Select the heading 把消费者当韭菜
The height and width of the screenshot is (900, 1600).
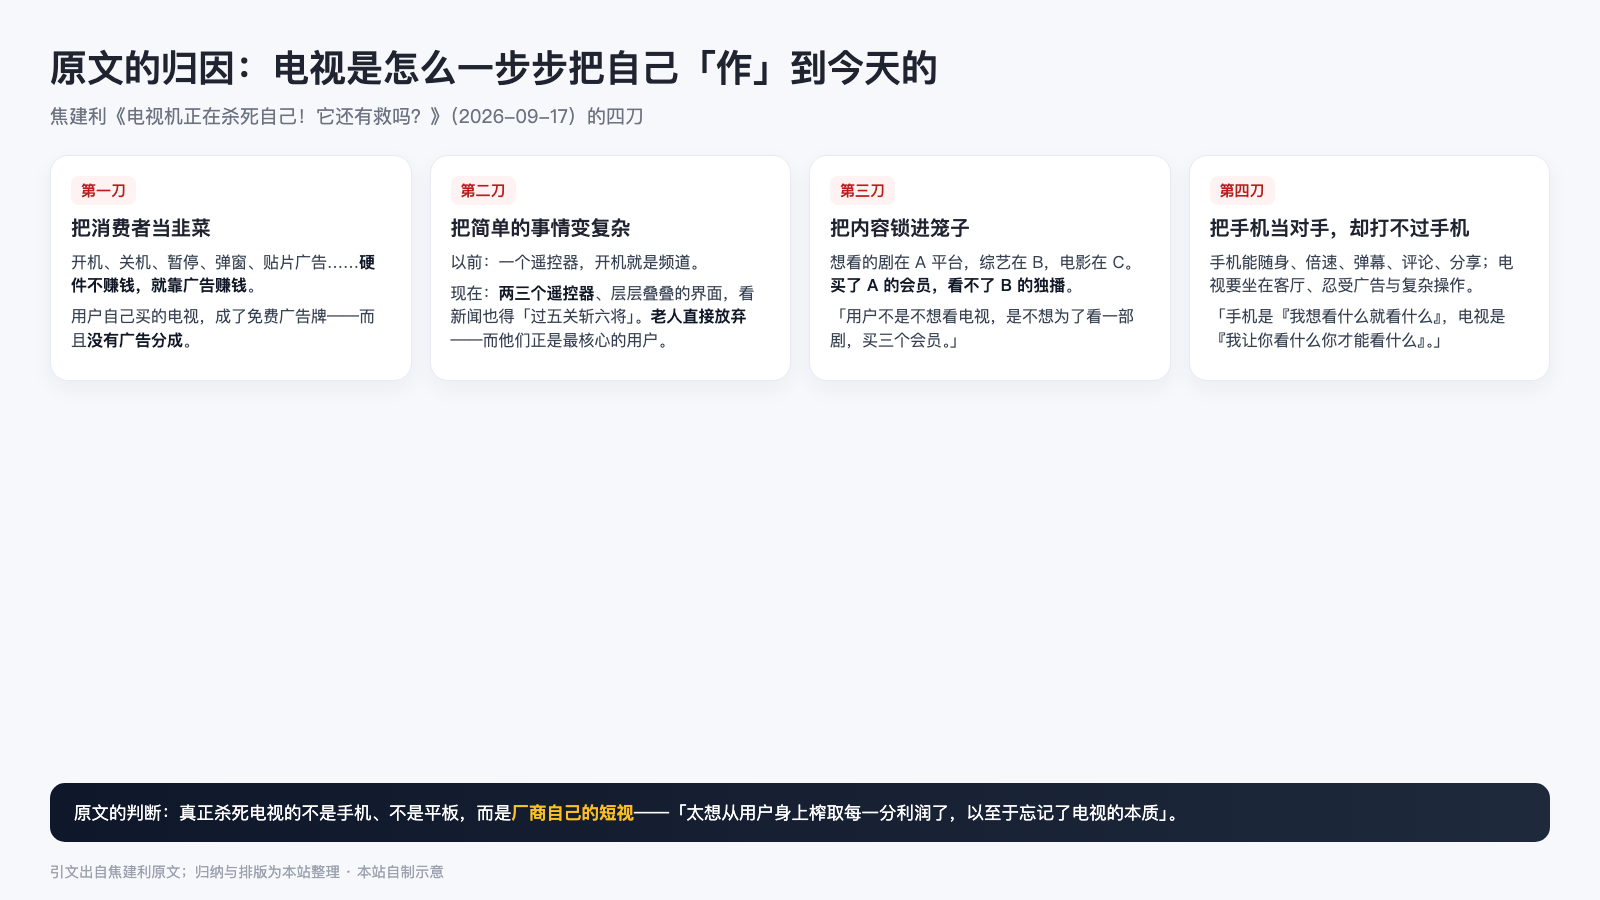click(x=141, y=228)
